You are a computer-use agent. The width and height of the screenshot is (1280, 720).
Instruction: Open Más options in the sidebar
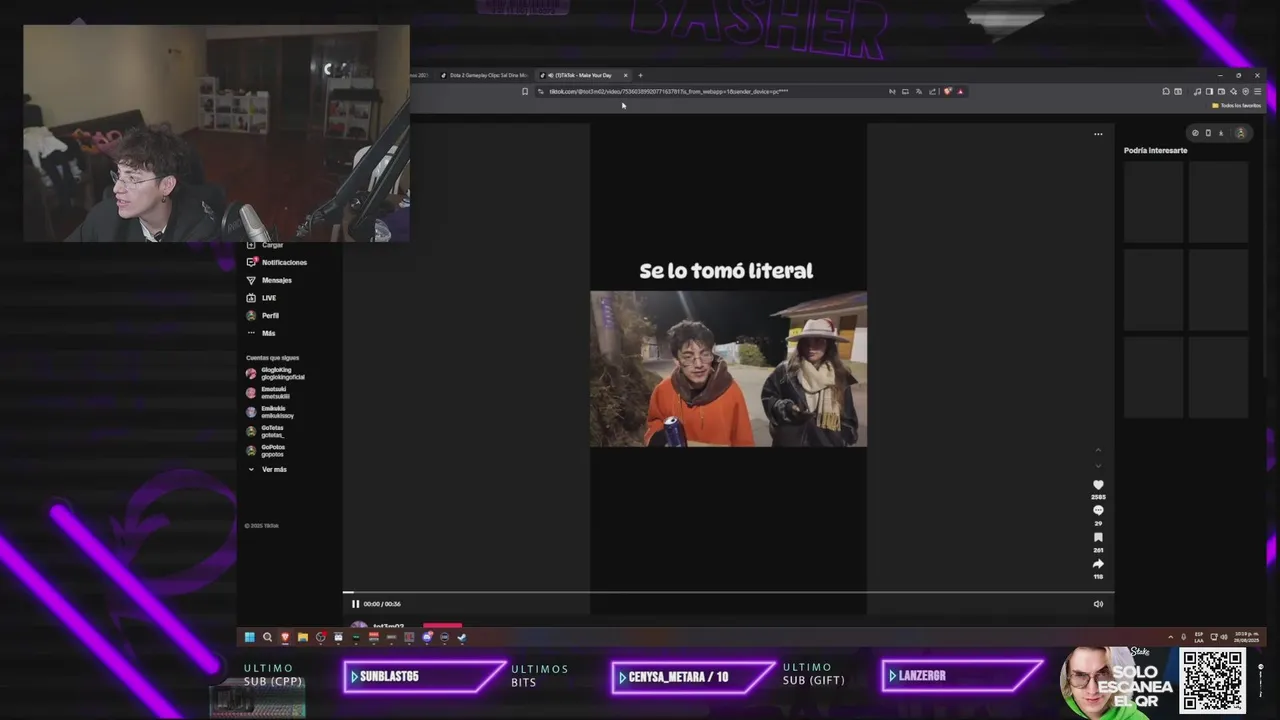(261, 333)
